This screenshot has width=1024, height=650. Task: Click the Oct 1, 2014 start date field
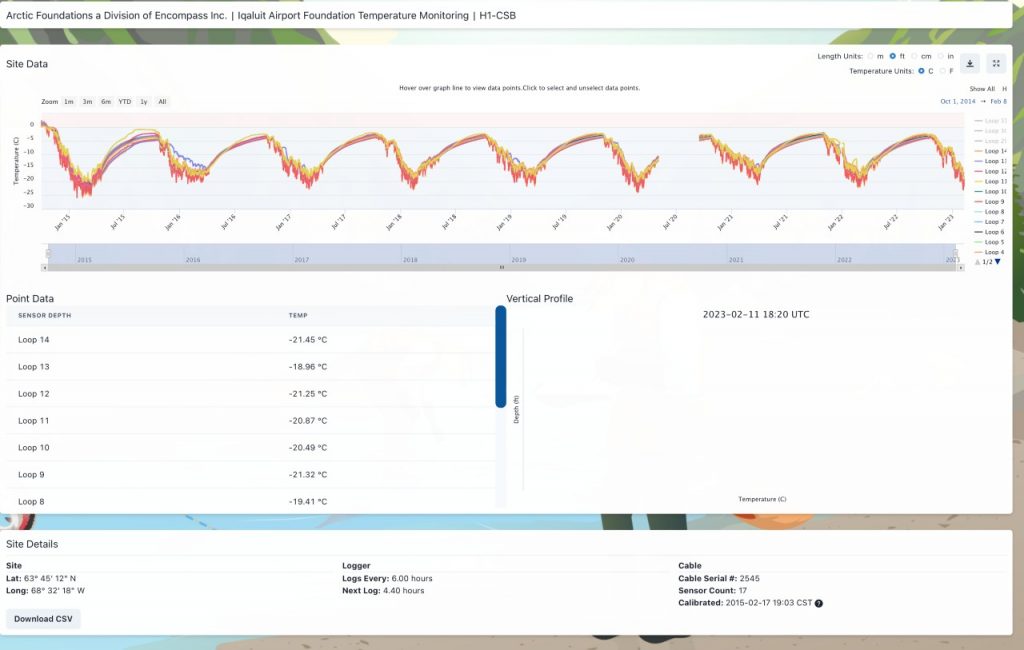click(x=957, y=102)
